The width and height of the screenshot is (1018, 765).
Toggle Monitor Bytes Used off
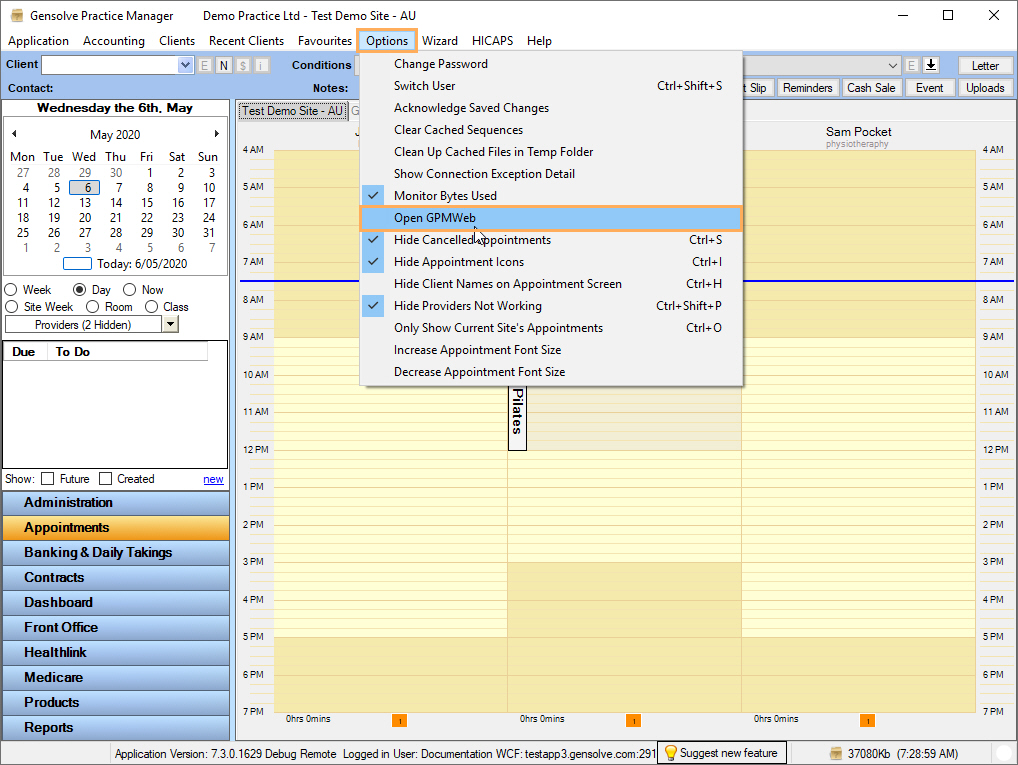pos(551,195)
